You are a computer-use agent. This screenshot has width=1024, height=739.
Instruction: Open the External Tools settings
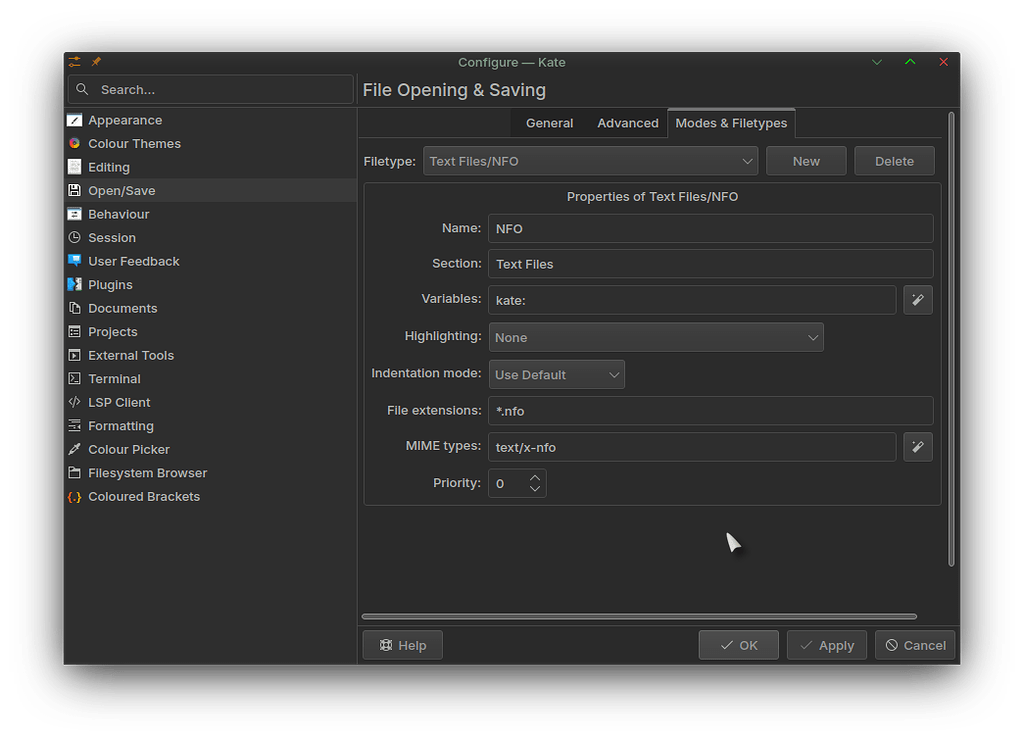(131, 355)
